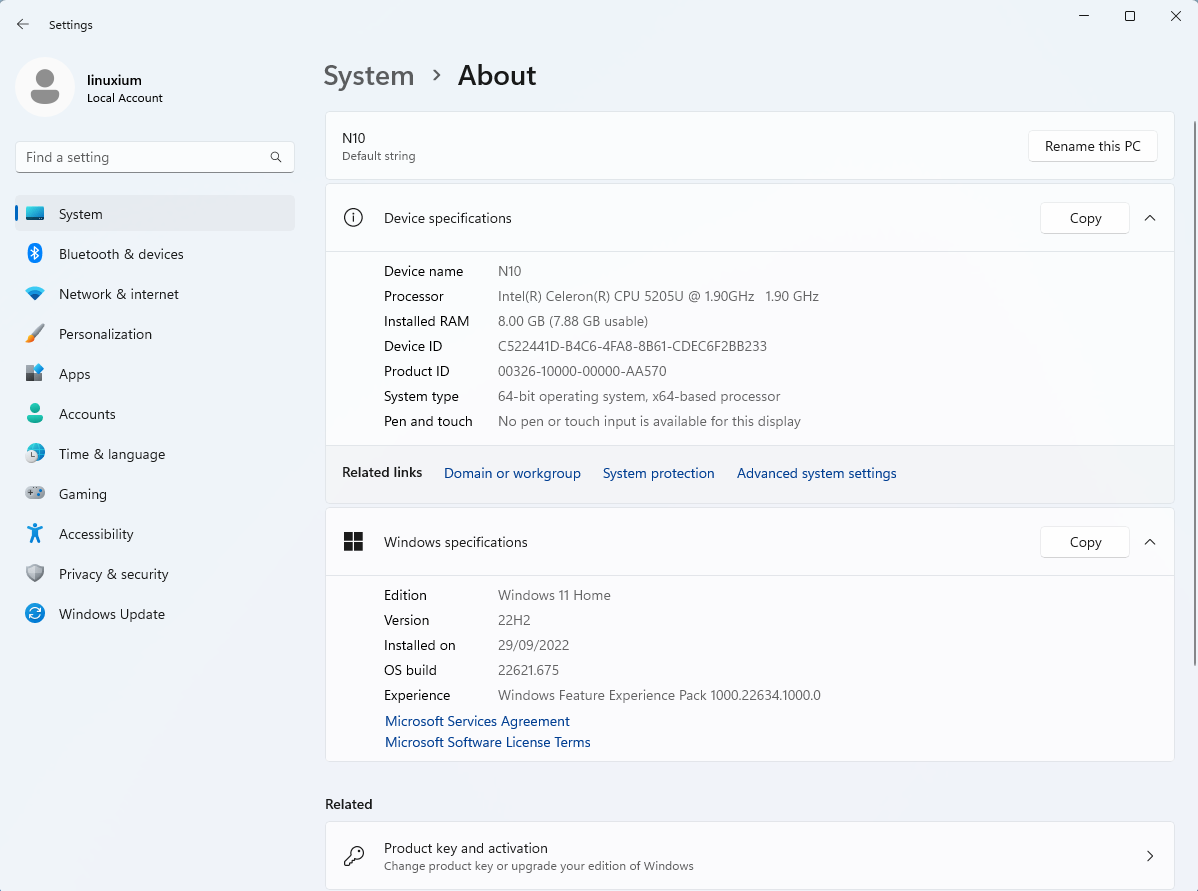Open Network & internet settings

tap(155, 294)
